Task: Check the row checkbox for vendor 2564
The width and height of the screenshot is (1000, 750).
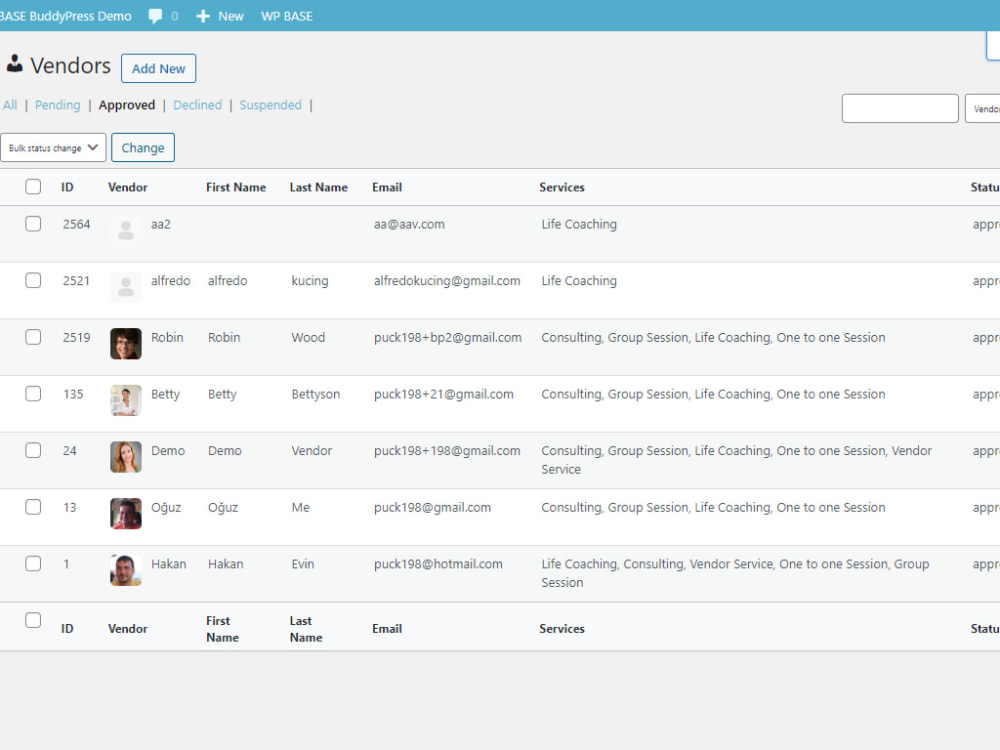Action: click(33, 224)
